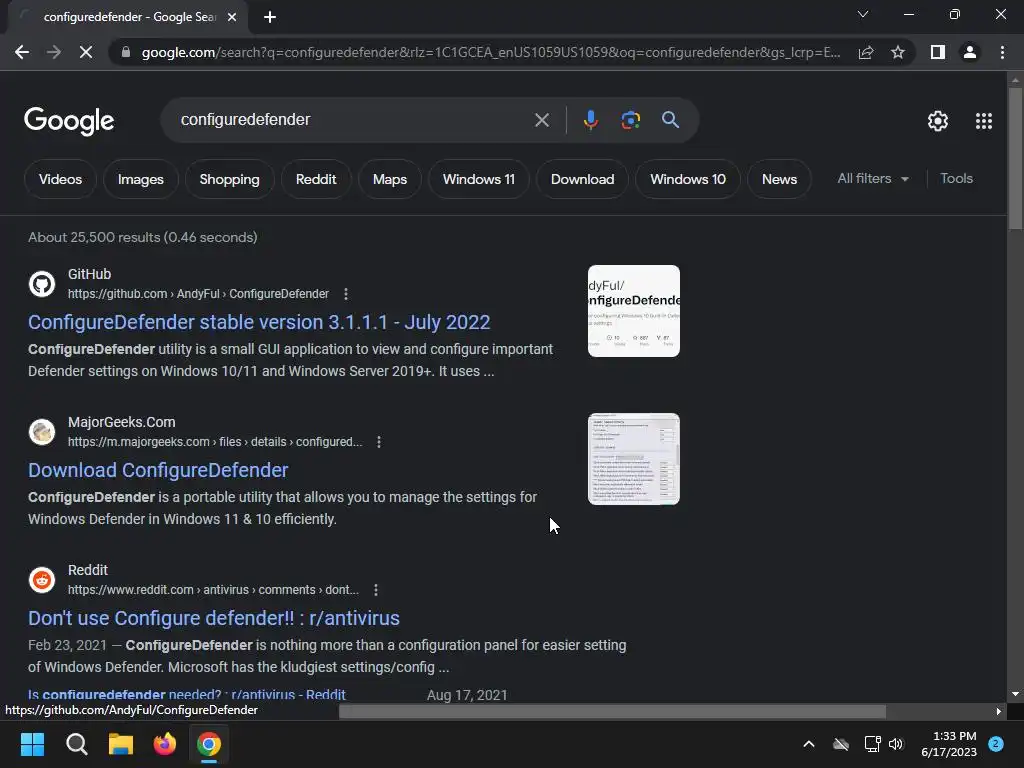Filter results by Maps
This screenshot has height=768, width=1024.
click(390, 179)
